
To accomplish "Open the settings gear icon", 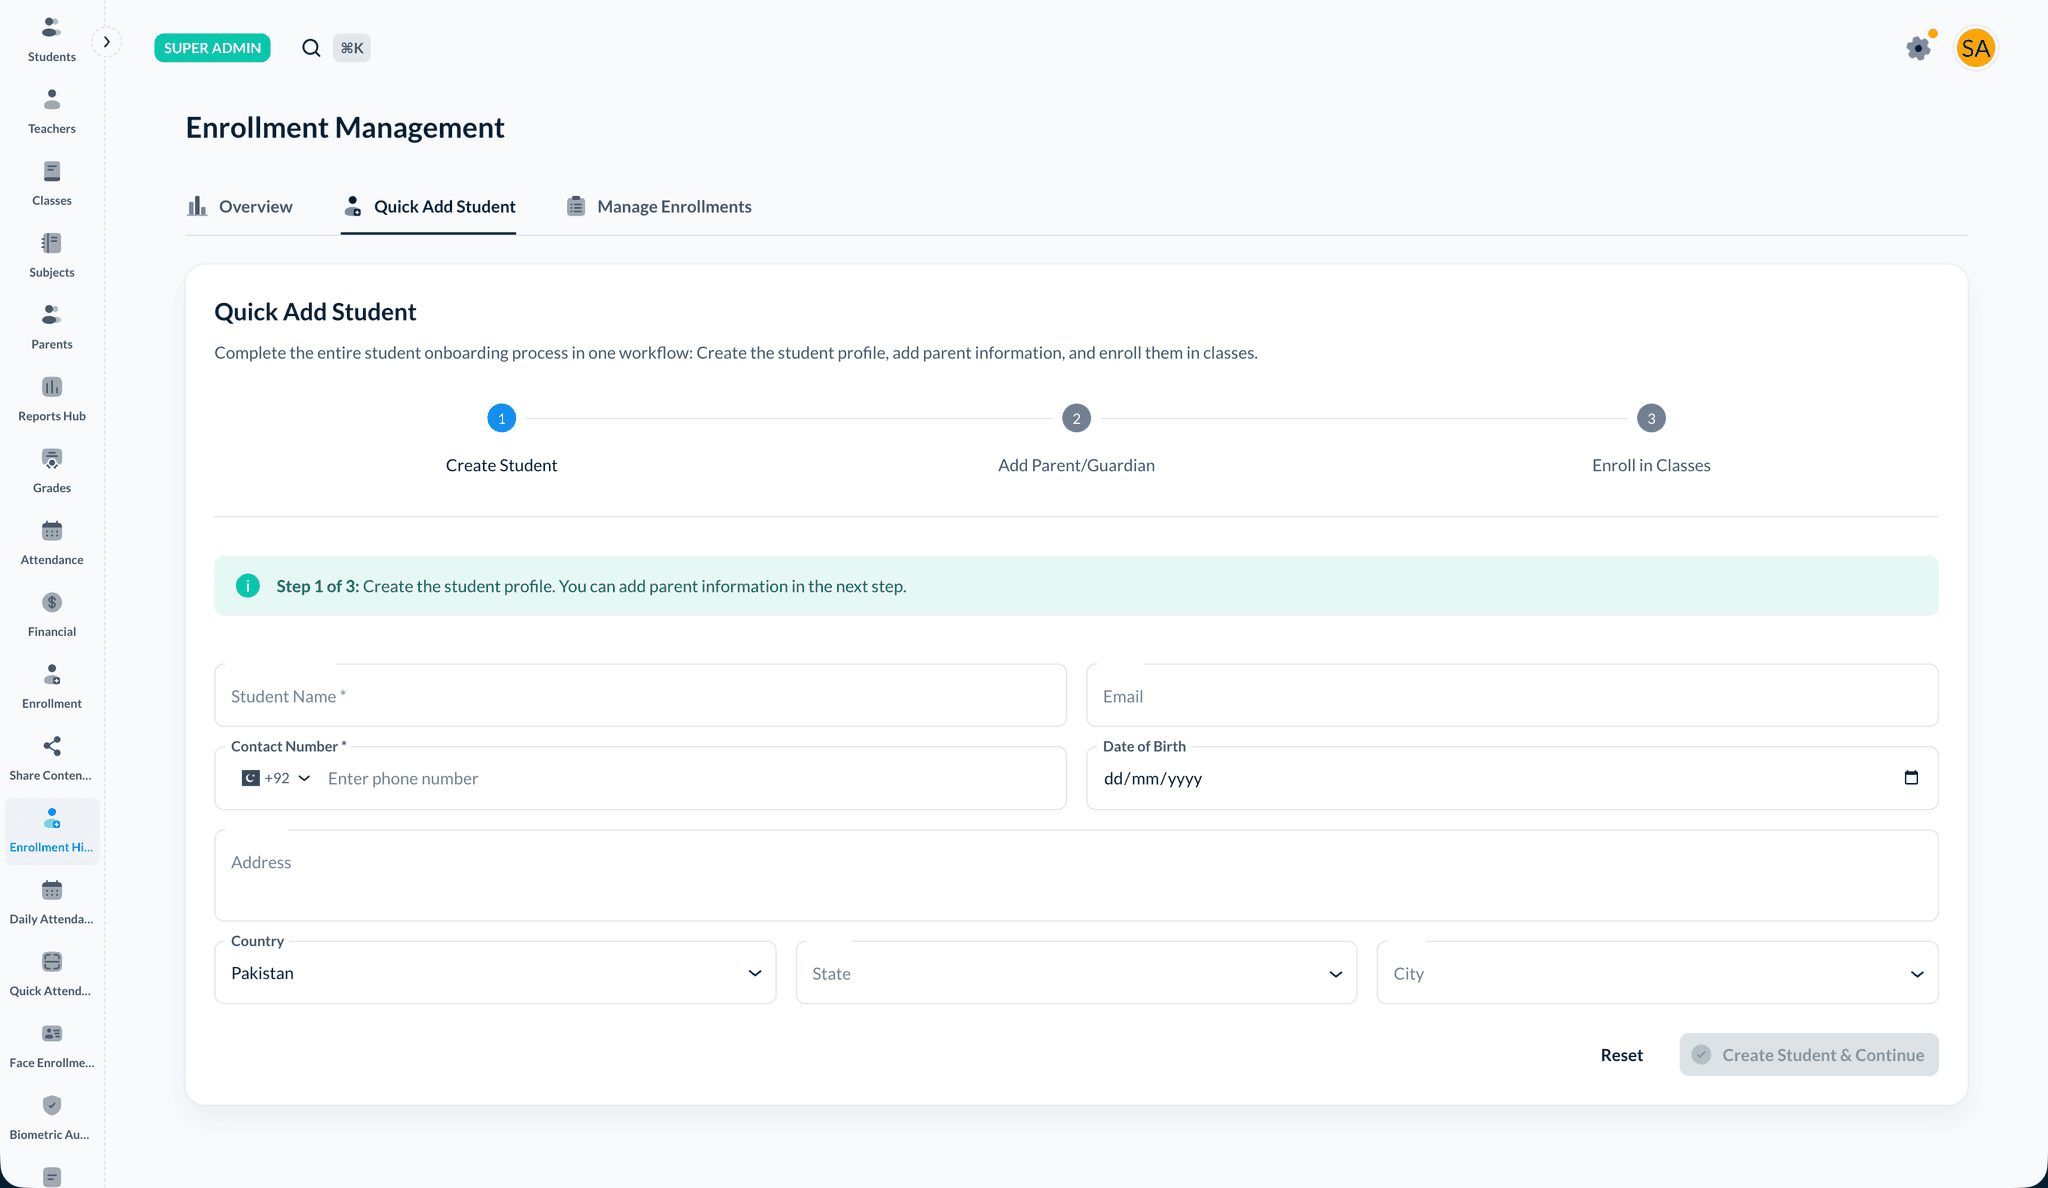I will tap(1918, 48).
